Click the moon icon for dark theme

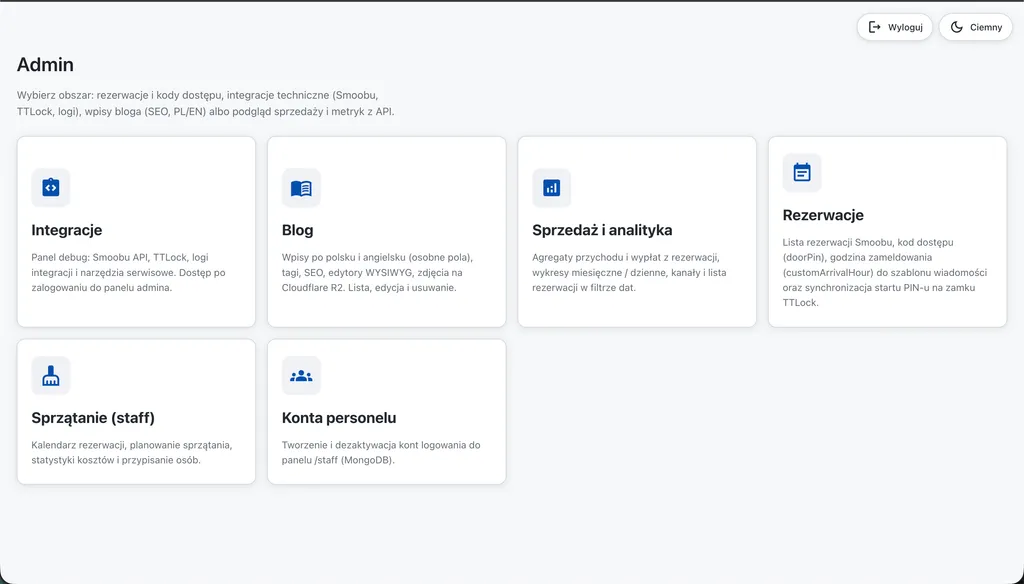957,27
